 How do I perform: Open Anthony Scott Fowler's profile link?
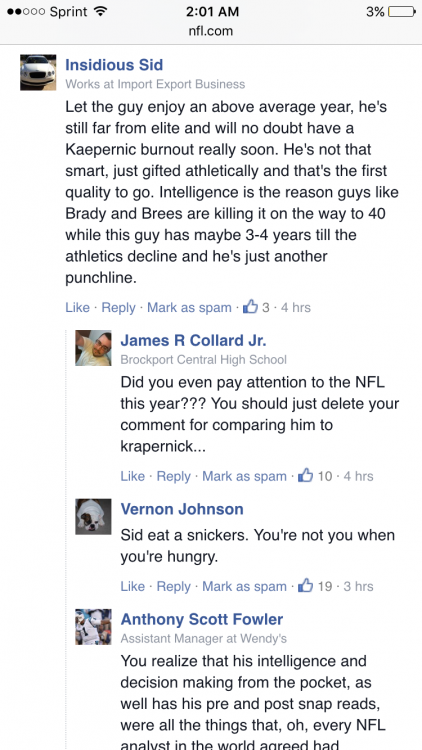coord(201,619)
